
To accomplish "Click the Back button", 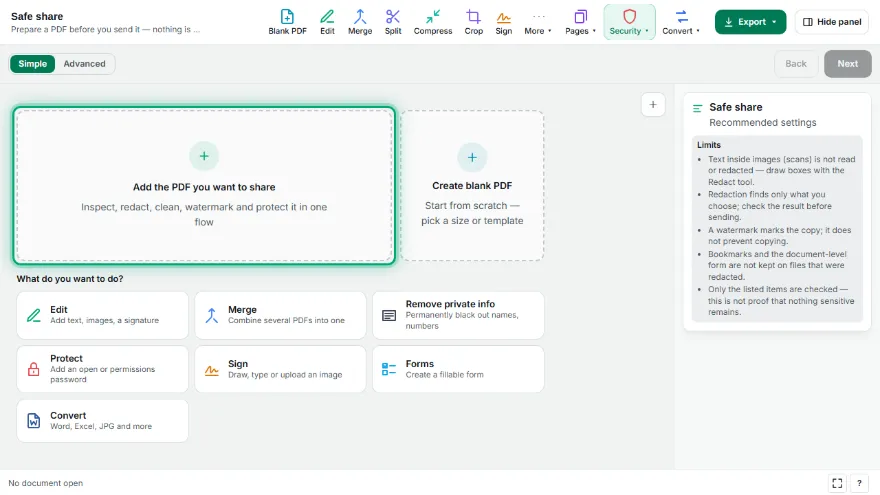I will tap(795, 63).
